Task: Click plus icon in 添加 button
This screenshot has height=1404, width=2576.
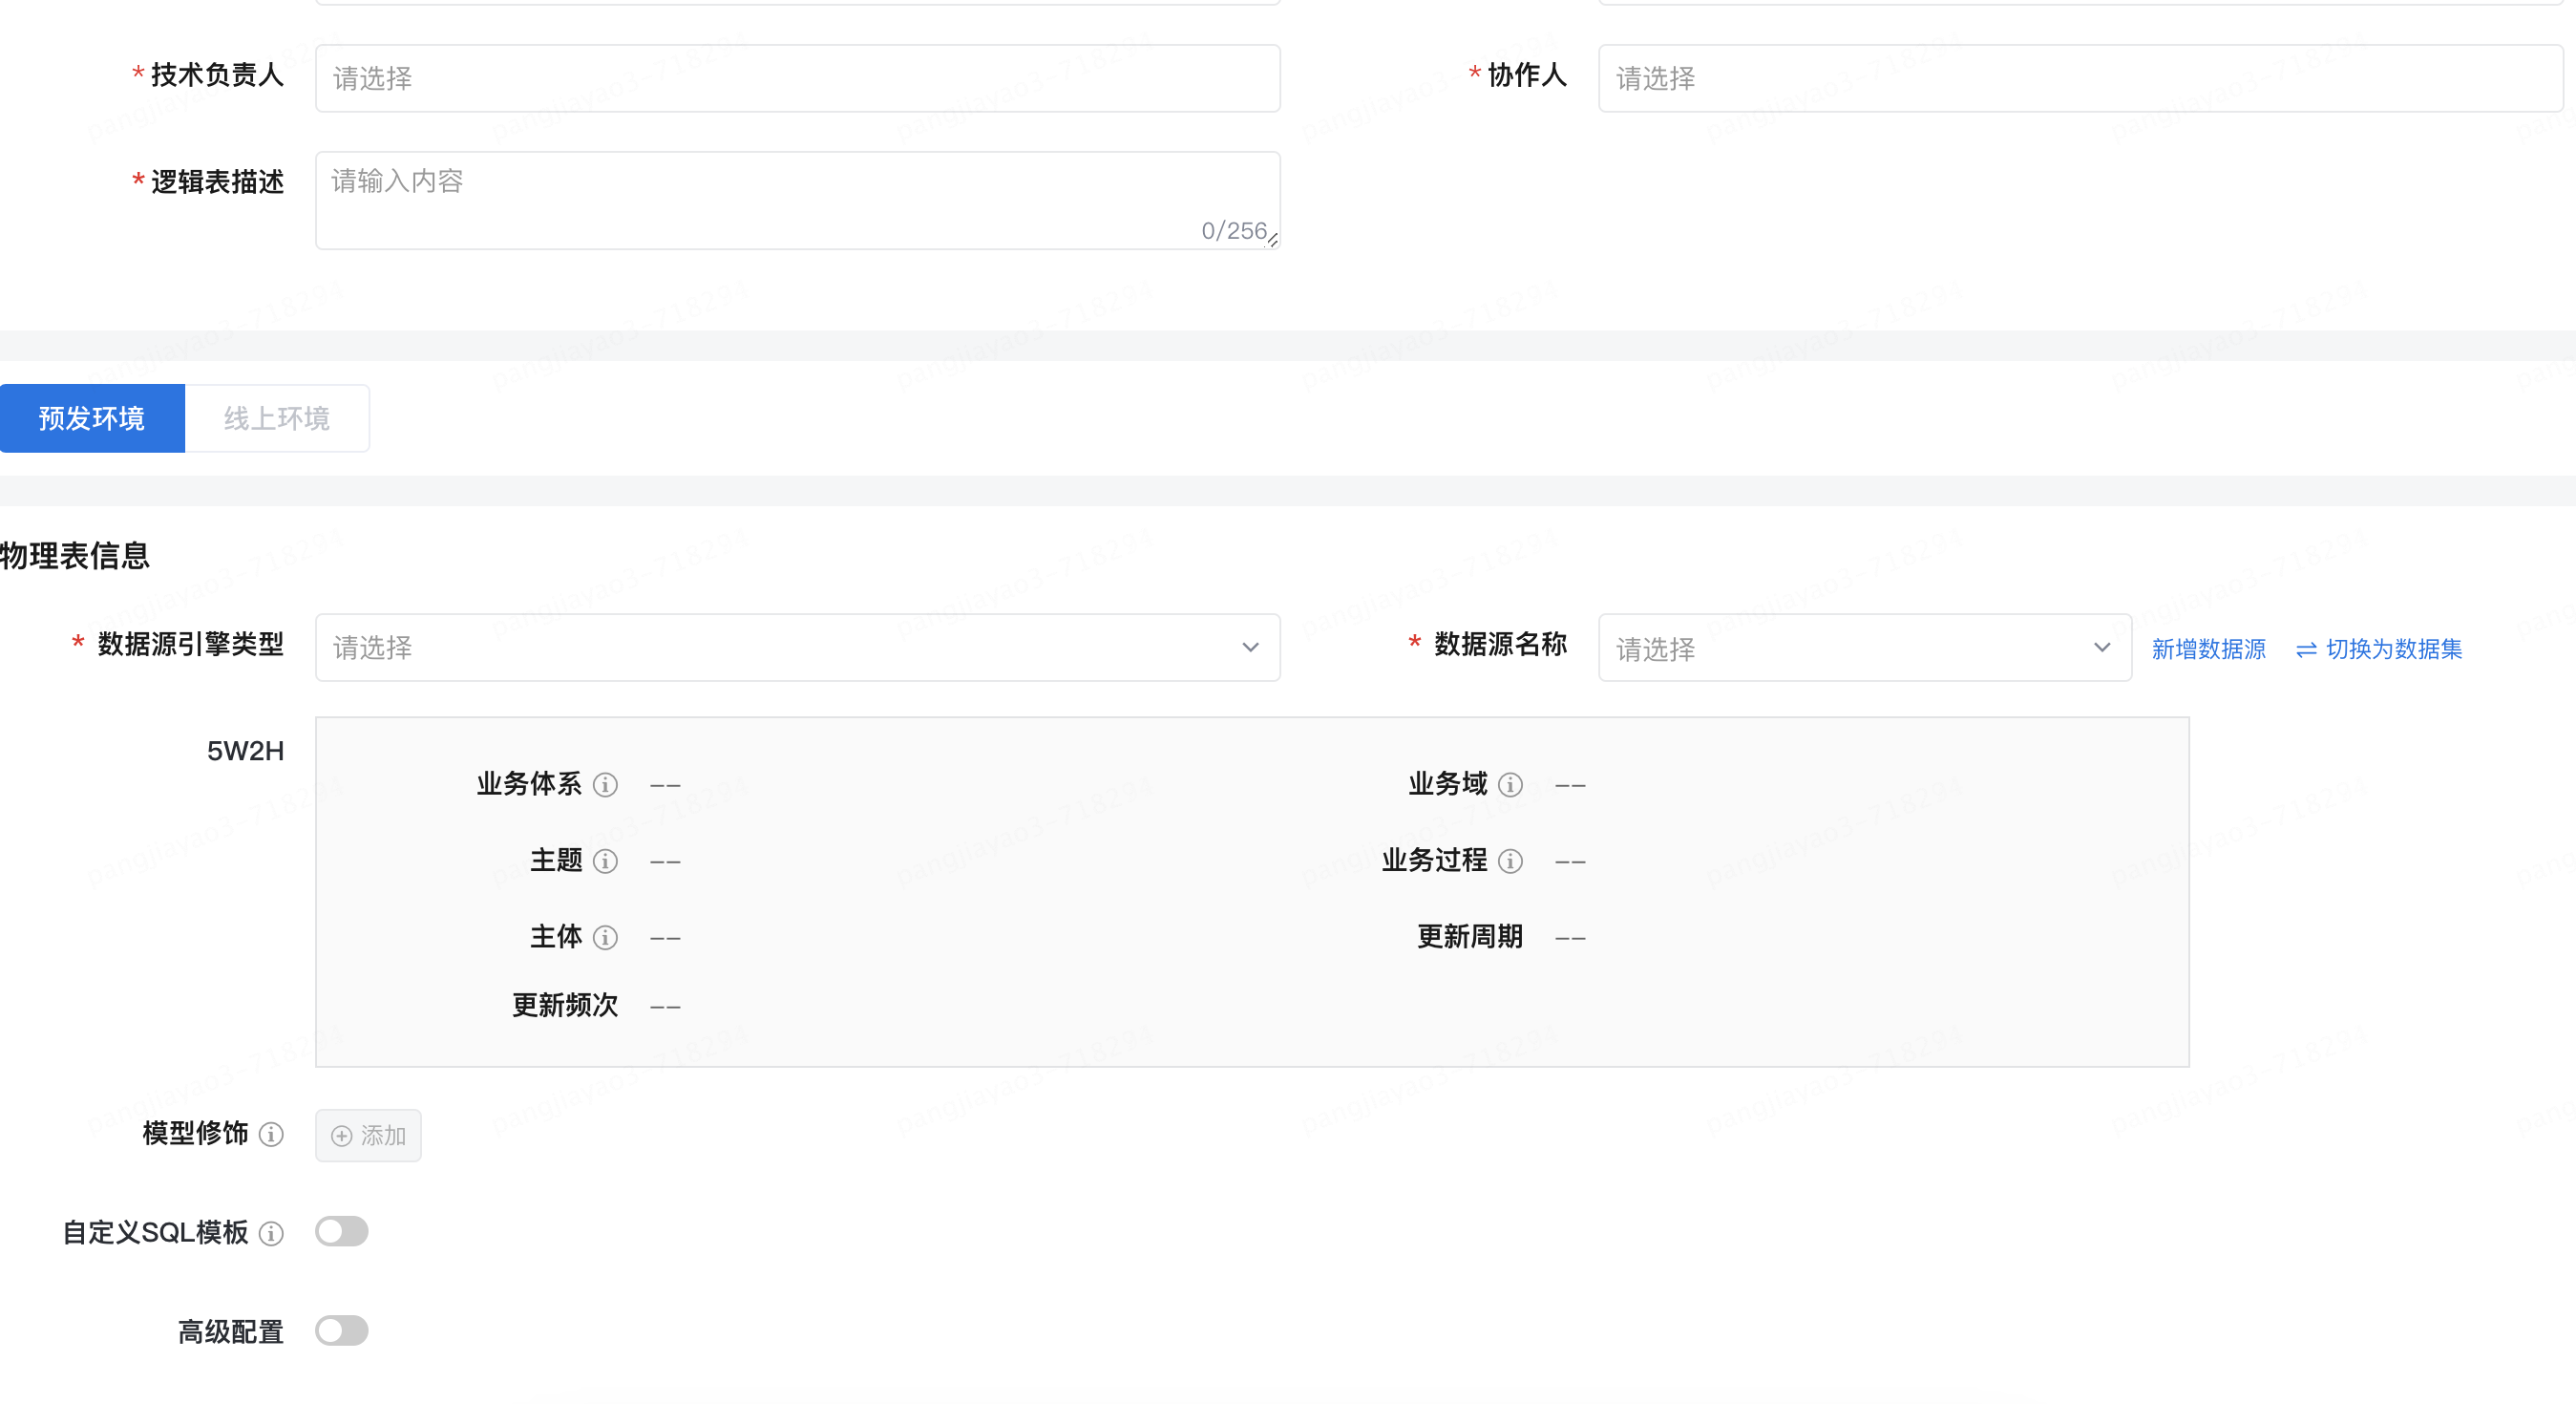Action: click(342, 1136)
